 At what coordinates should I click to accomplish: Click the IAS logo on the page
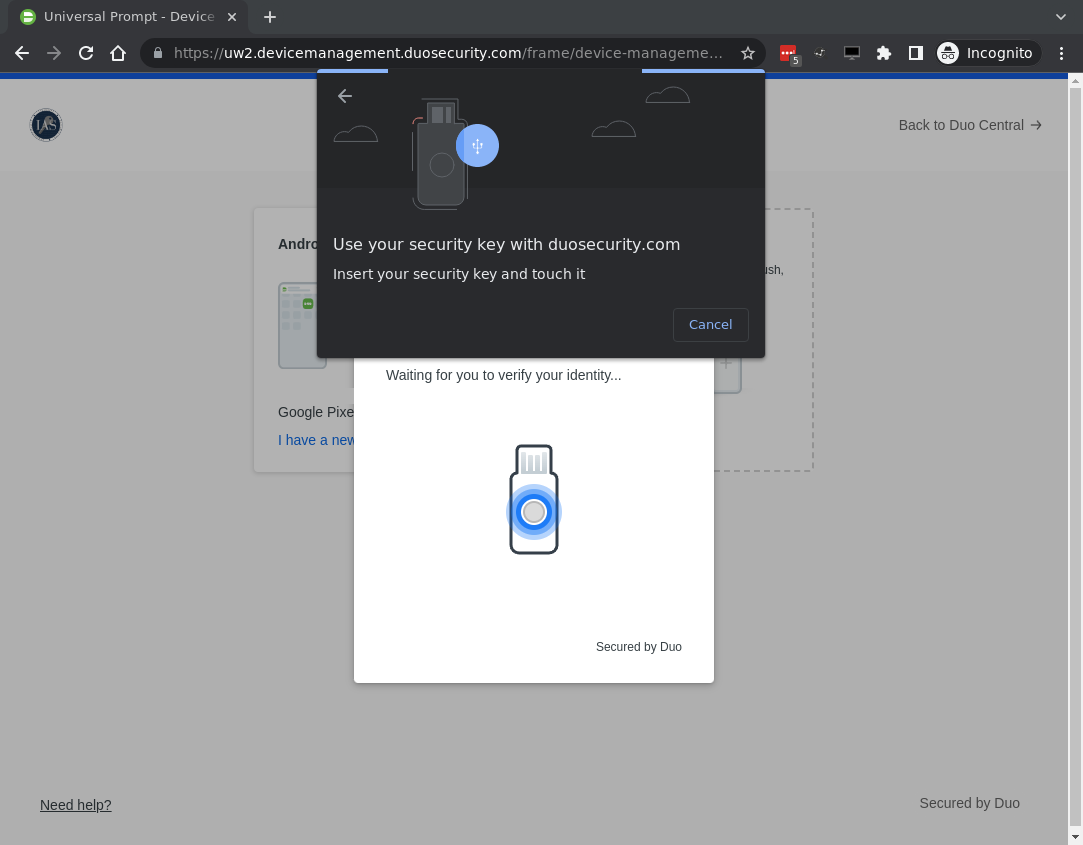tap(45, 125)
